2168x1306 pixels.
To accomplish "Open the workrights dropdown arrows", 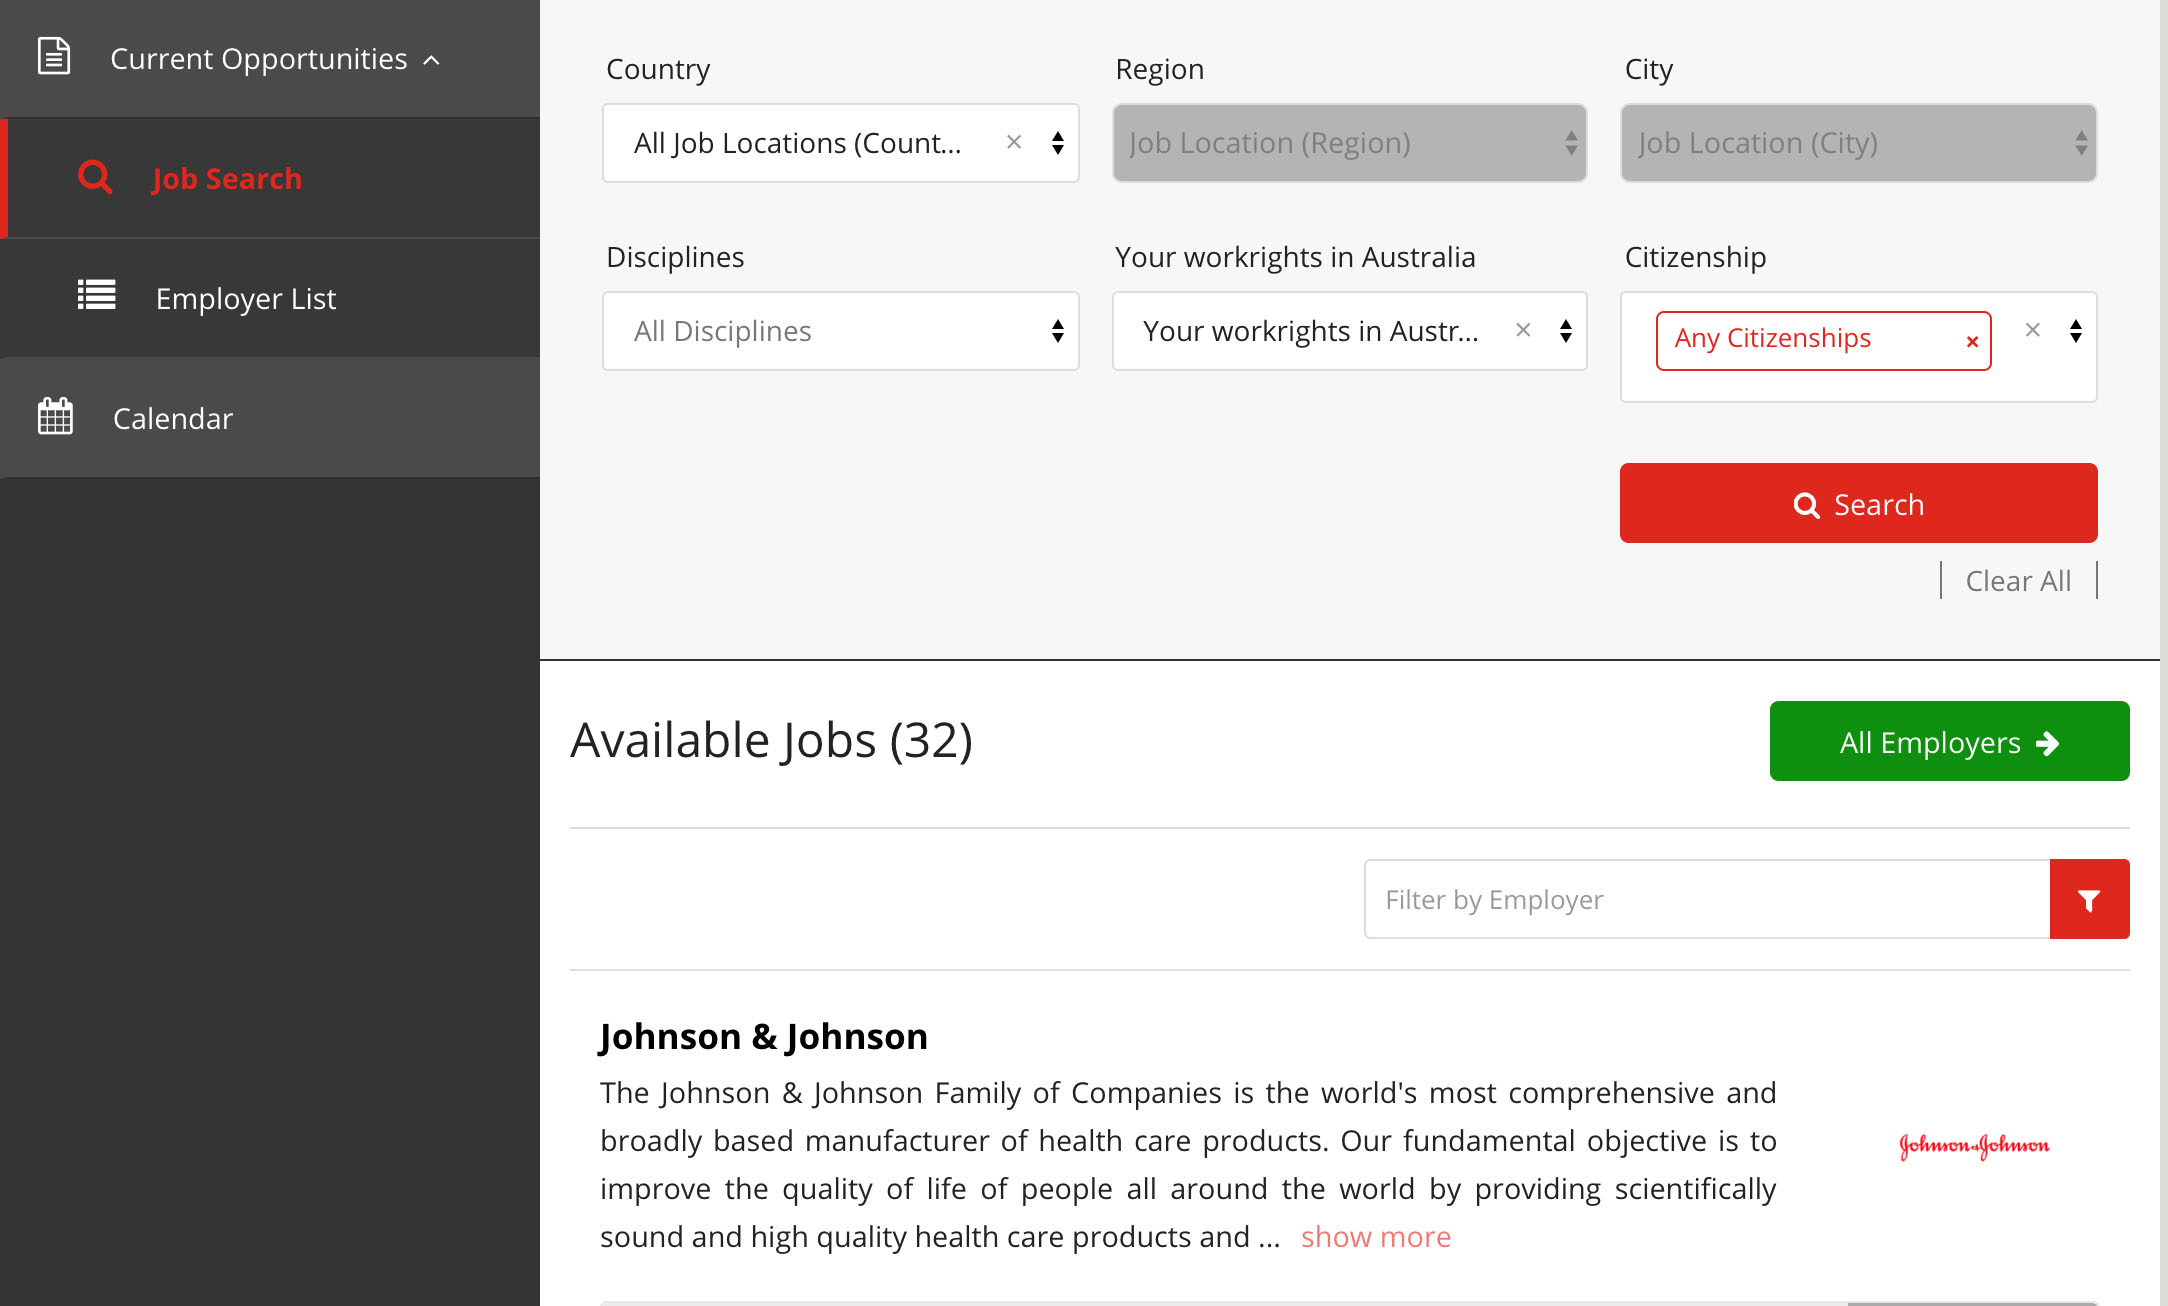I will pos(1566,331).
